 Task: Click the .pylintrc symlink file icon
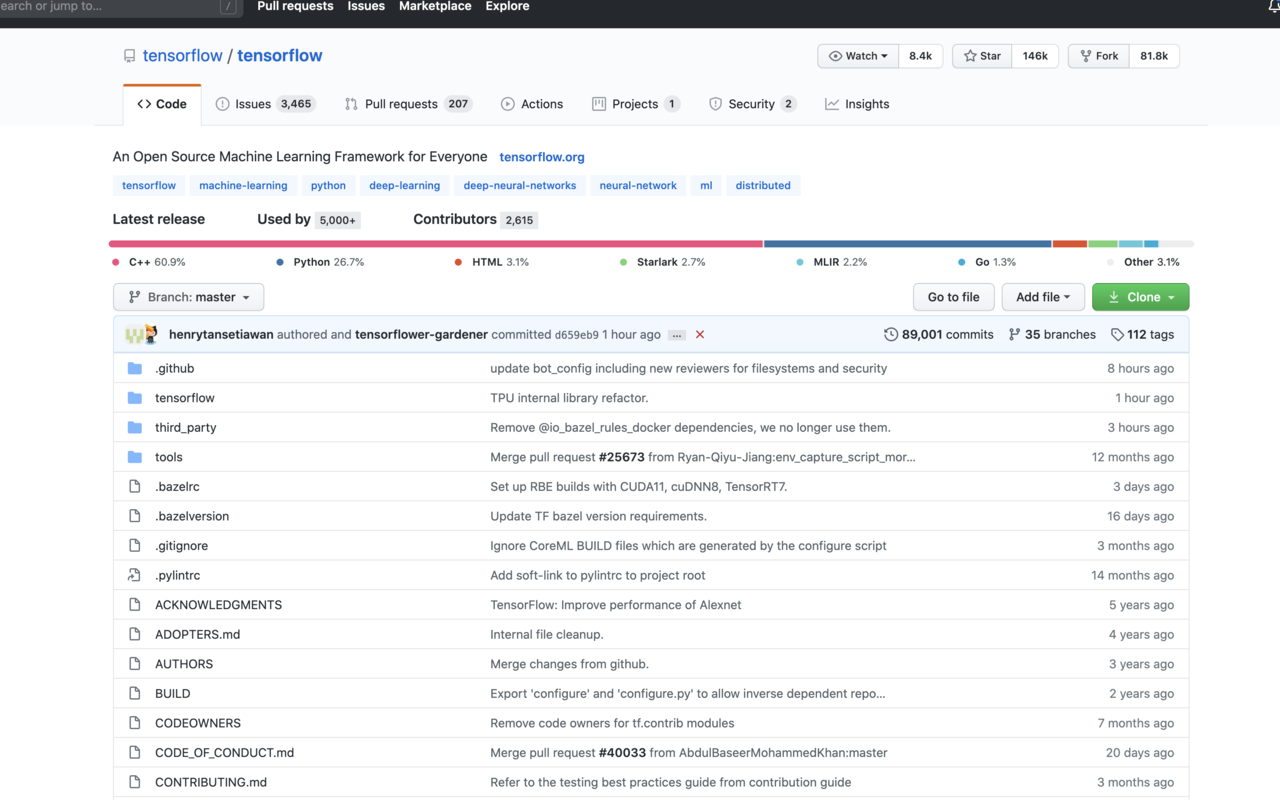coord(135,575)
